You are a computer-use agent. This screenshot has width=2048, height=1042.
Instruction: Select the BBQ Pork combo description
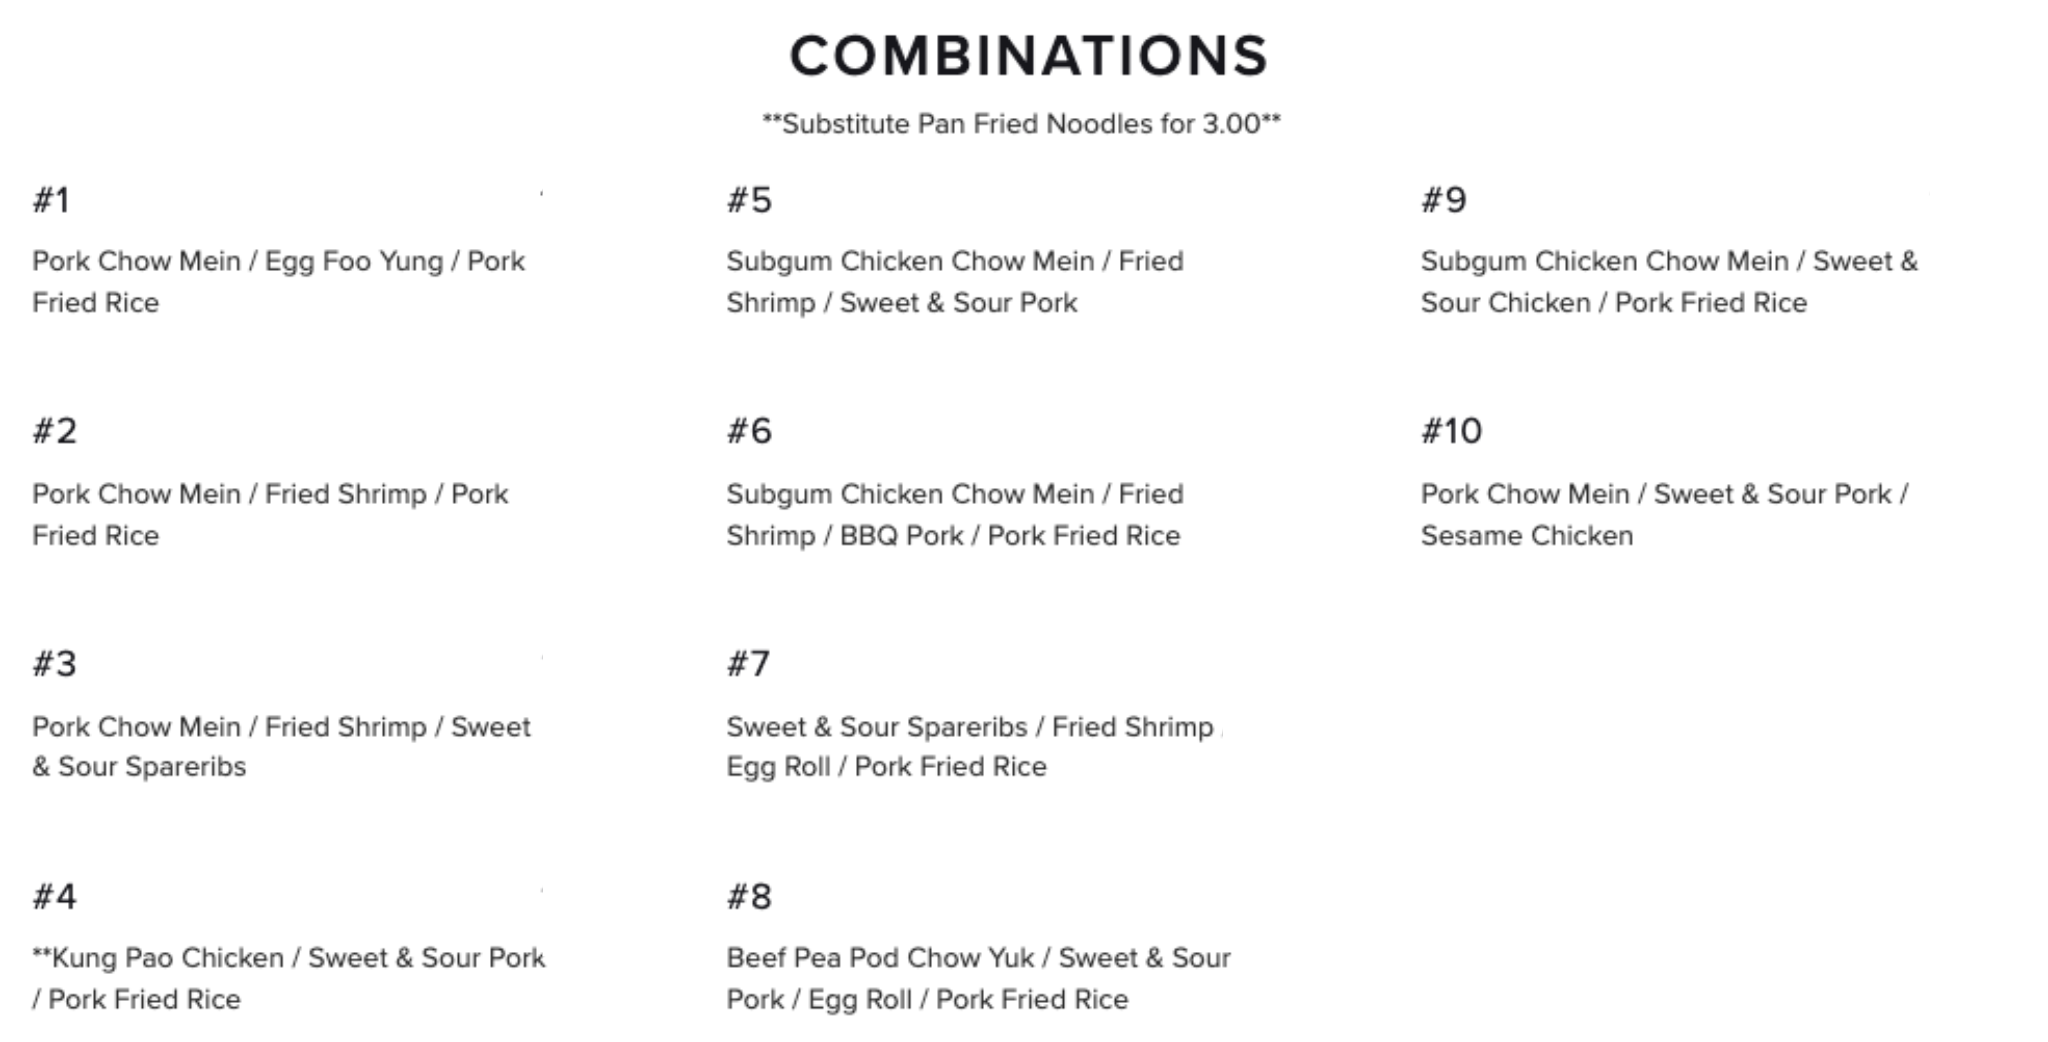tap(954, 515)
